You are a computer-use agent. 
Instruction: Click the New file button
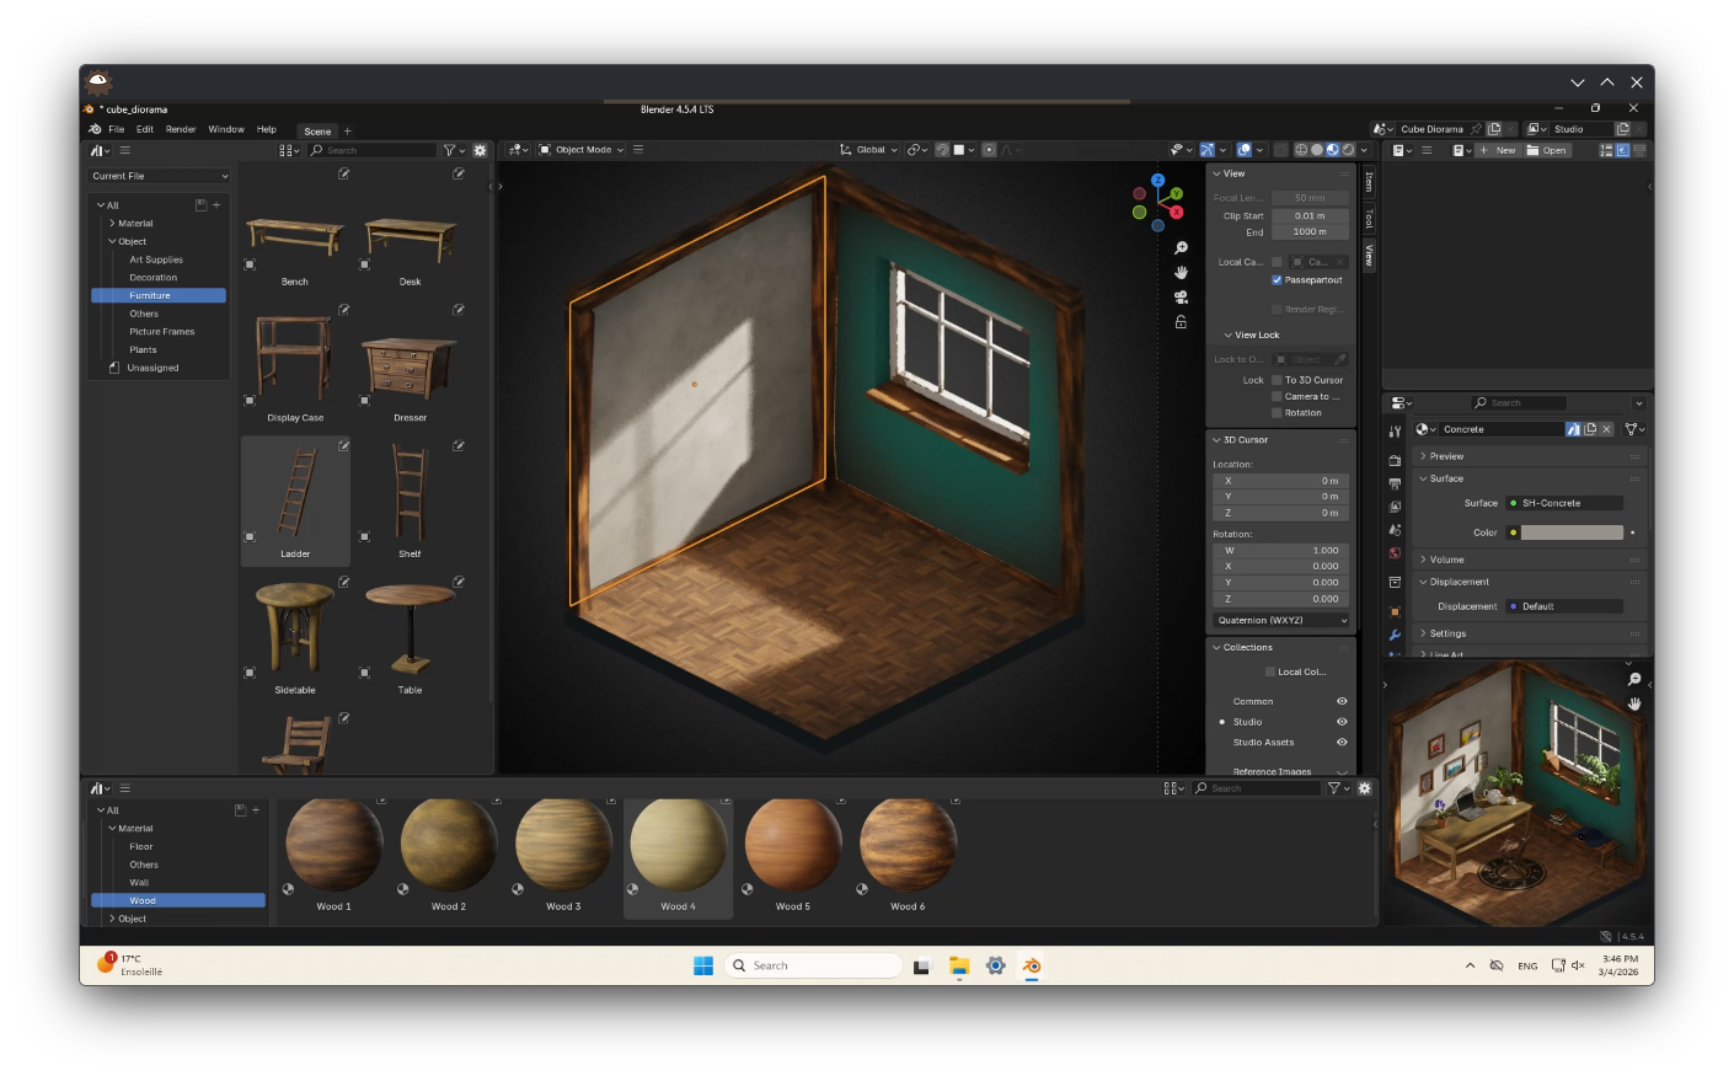1501,150
